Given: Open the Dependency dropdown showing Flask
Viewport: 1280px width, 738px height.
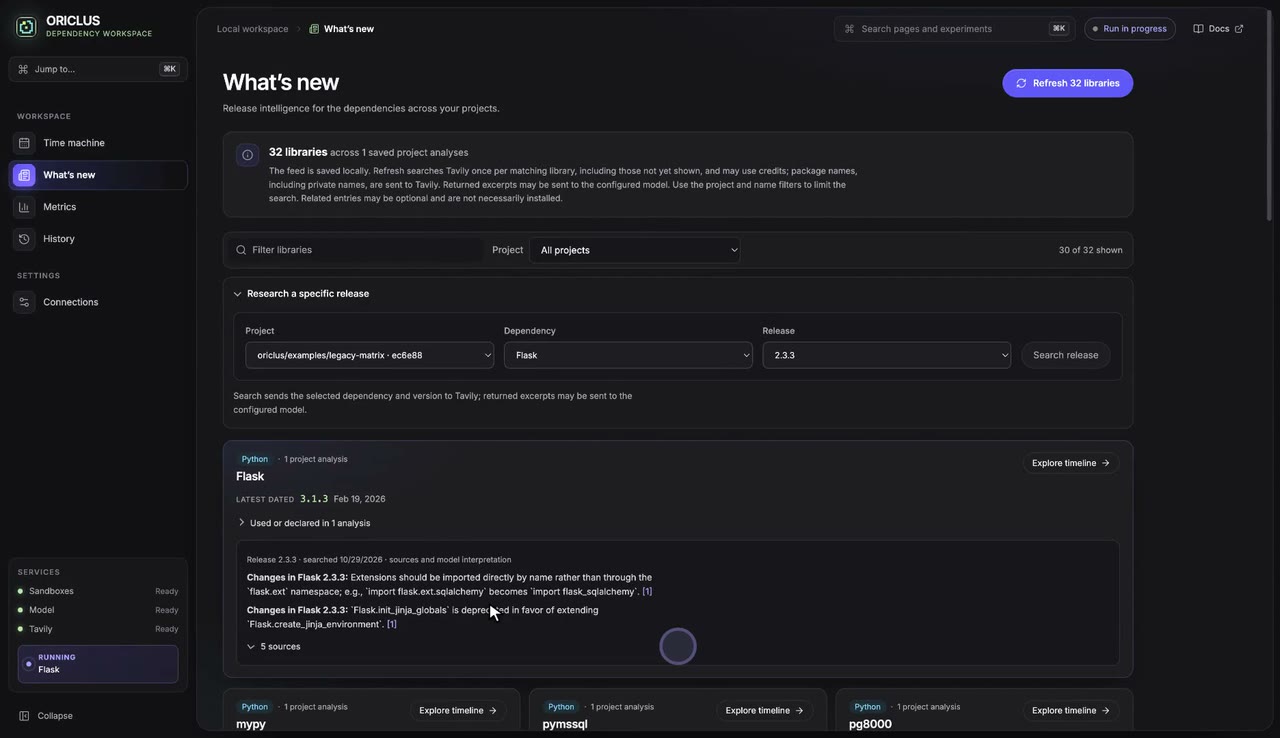Looking at the screenshot, I should tap(628, 355).
